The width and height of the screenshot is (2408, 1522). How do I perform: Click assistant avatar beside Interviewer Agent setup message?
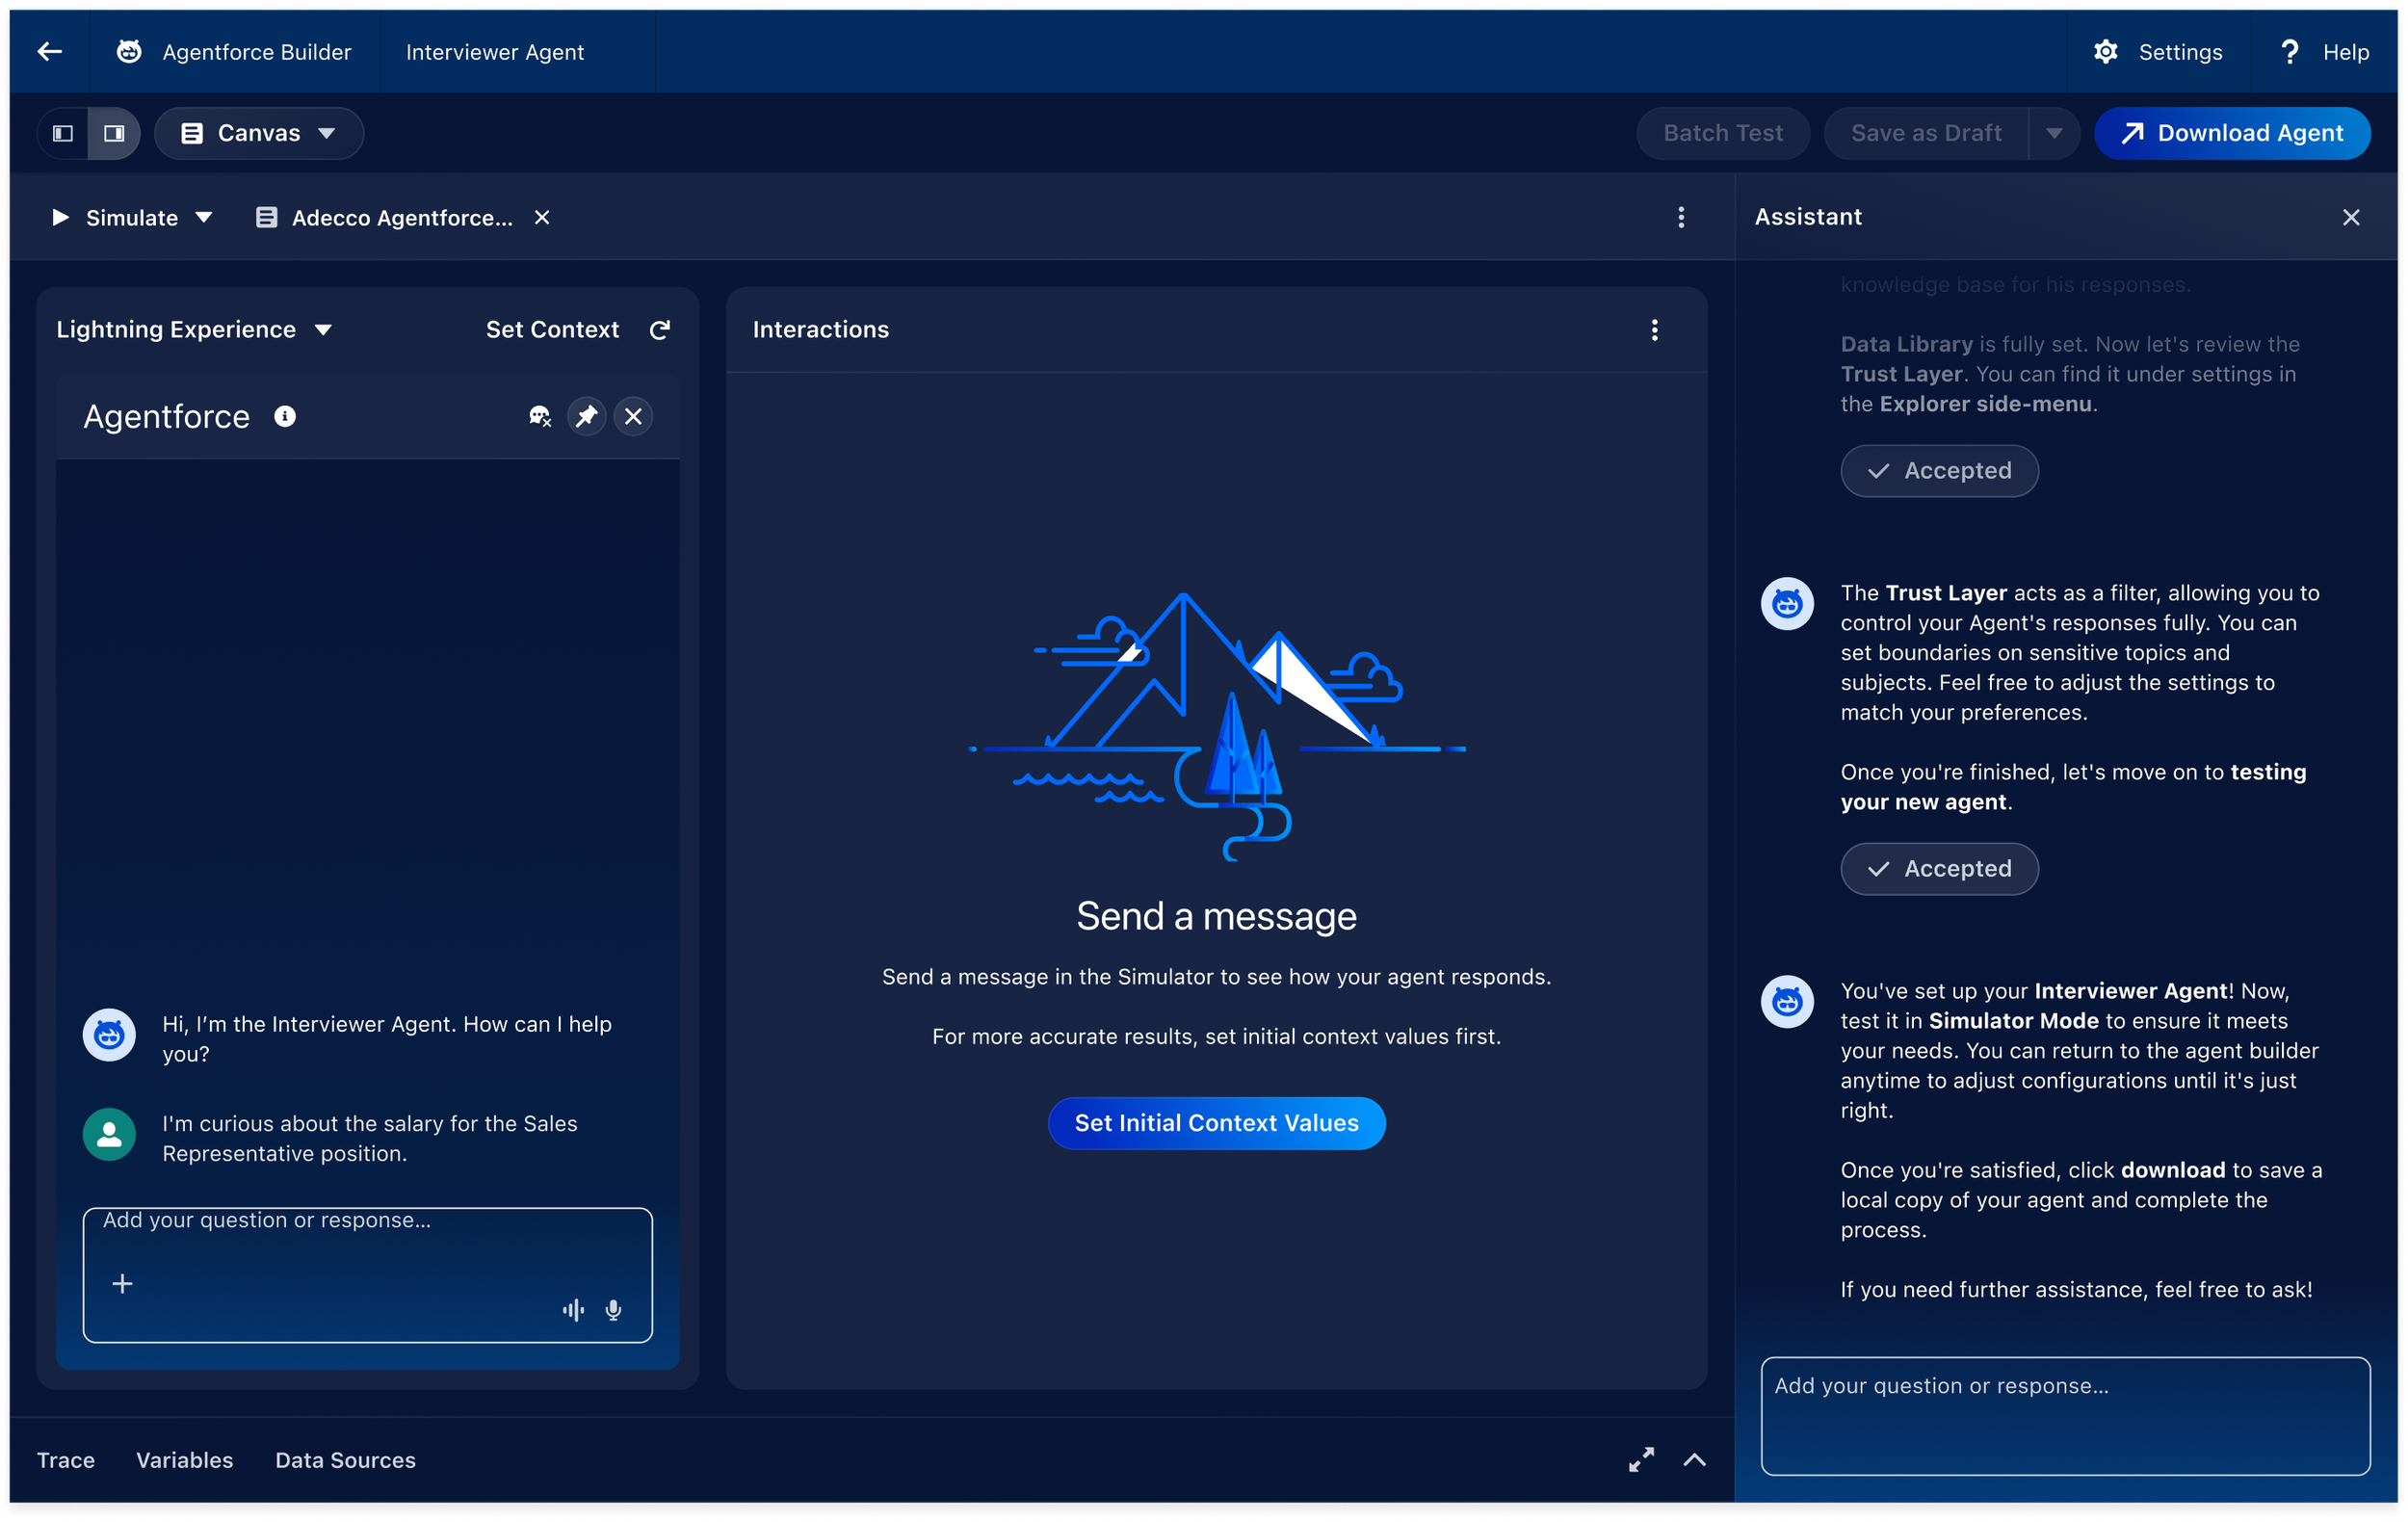pyautogui.click(x=1787, y=1001)
